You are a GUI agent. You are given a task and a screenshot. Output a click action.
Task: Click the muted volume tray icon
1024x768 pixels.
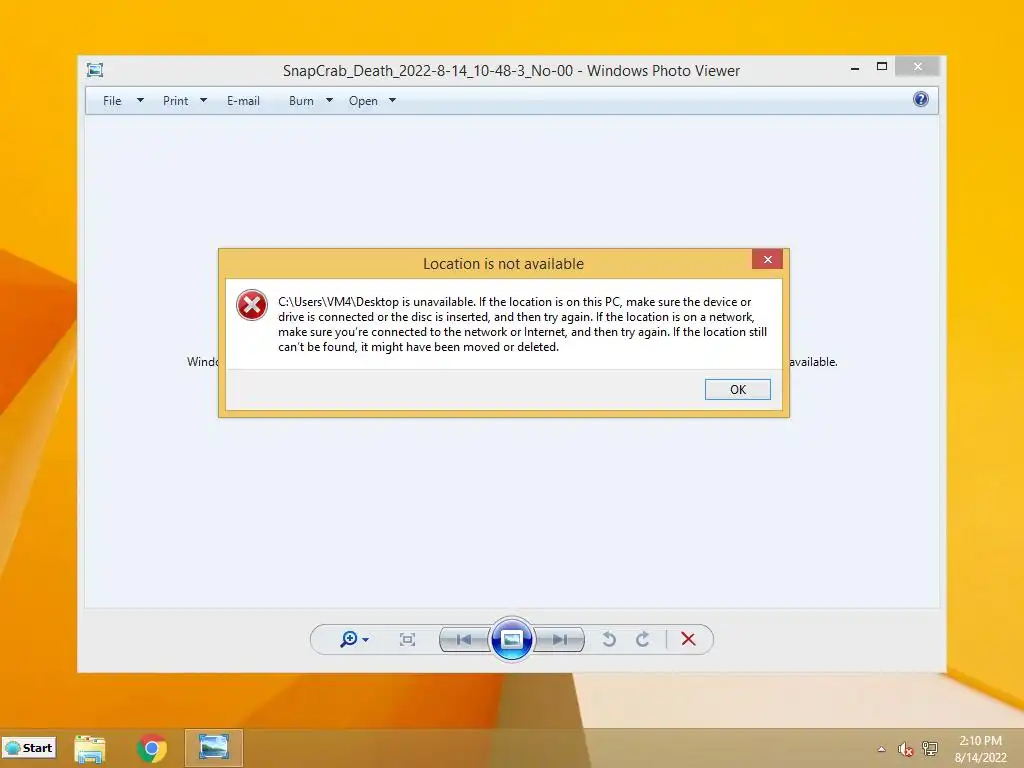(905, 749)
